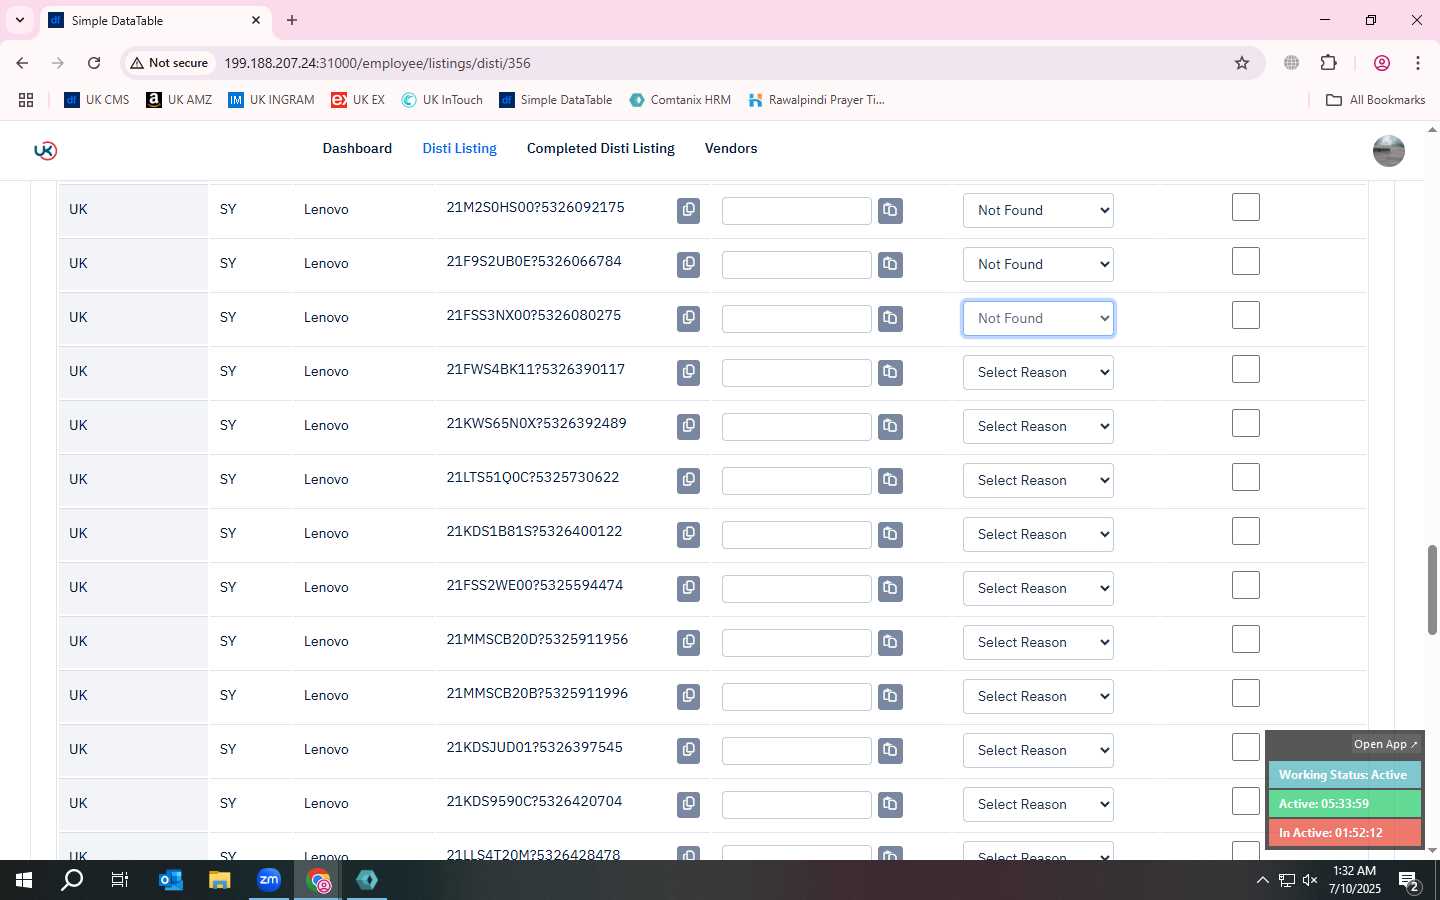Image resolution: width=1440 pixels, height=900 pixels.
Task: Reload the page in the browser
Action: click(x=94, y=63)
